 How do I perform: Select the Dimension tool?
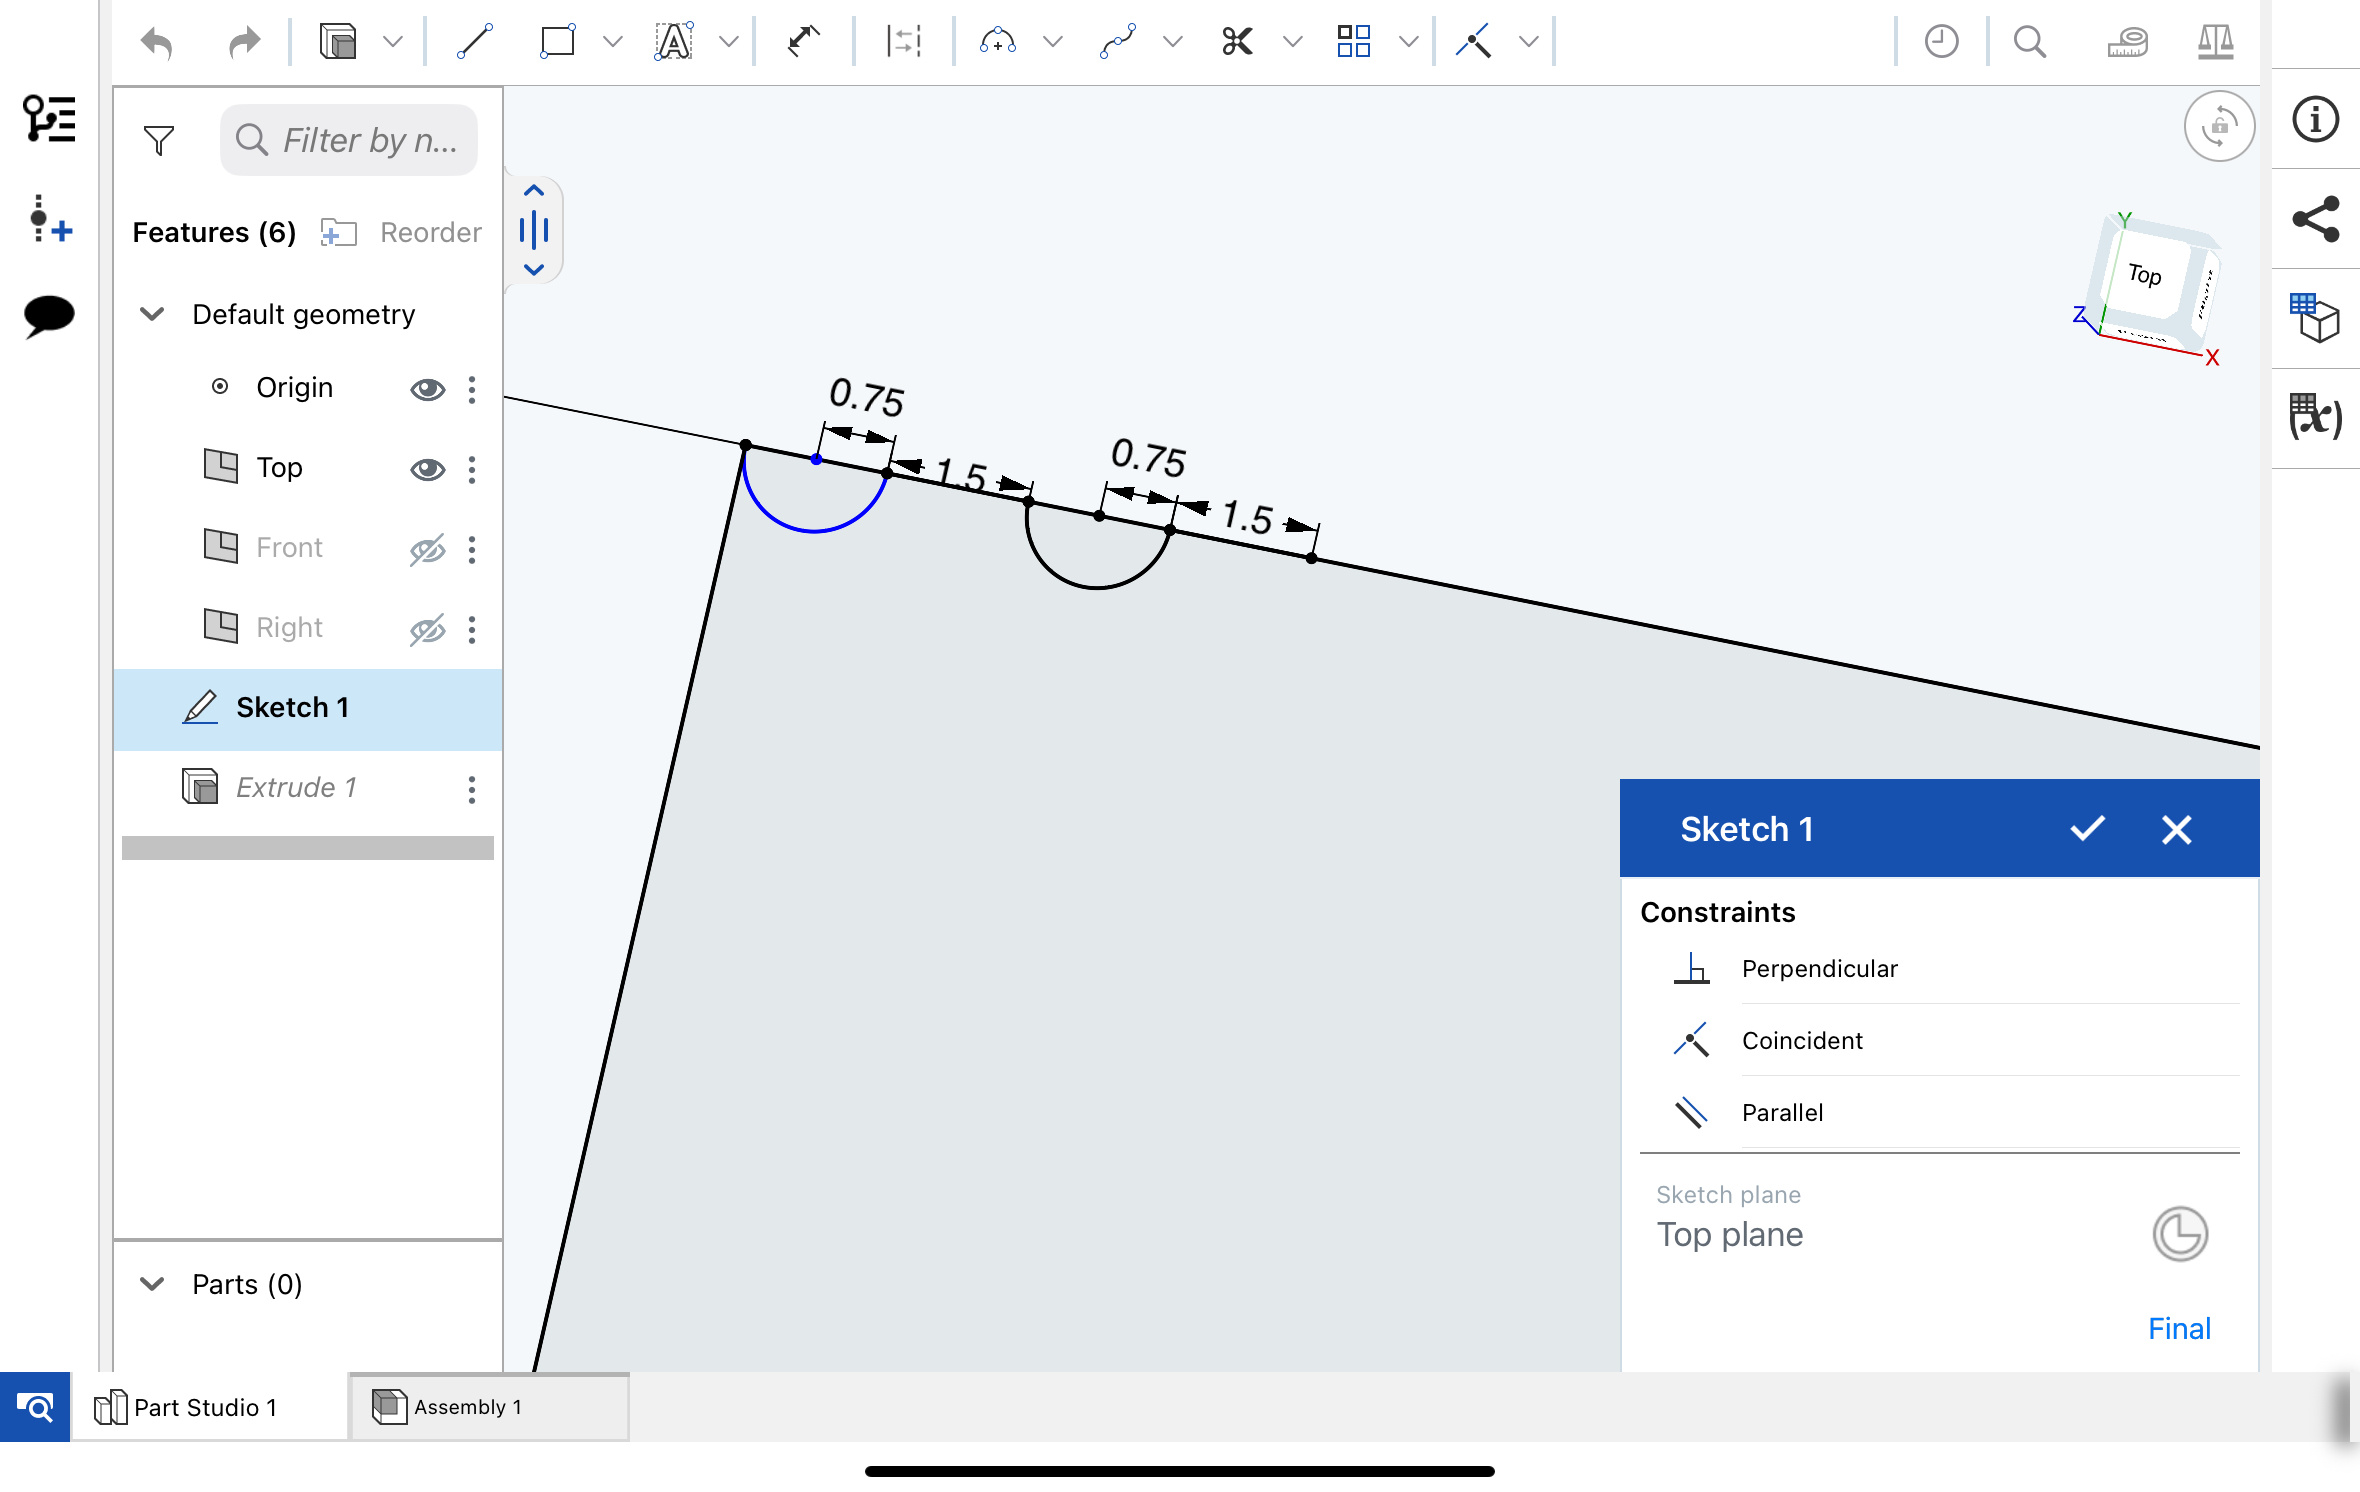click(x=803, y=42)
